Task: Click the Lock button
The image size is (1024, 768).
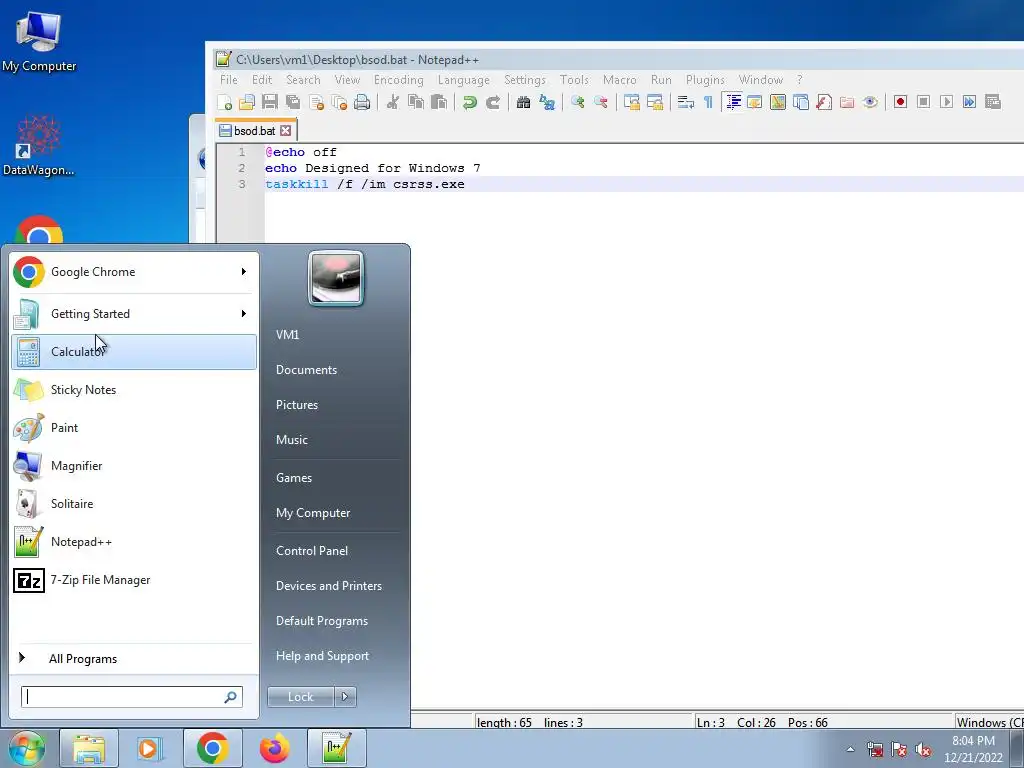Action: point(300,697)
